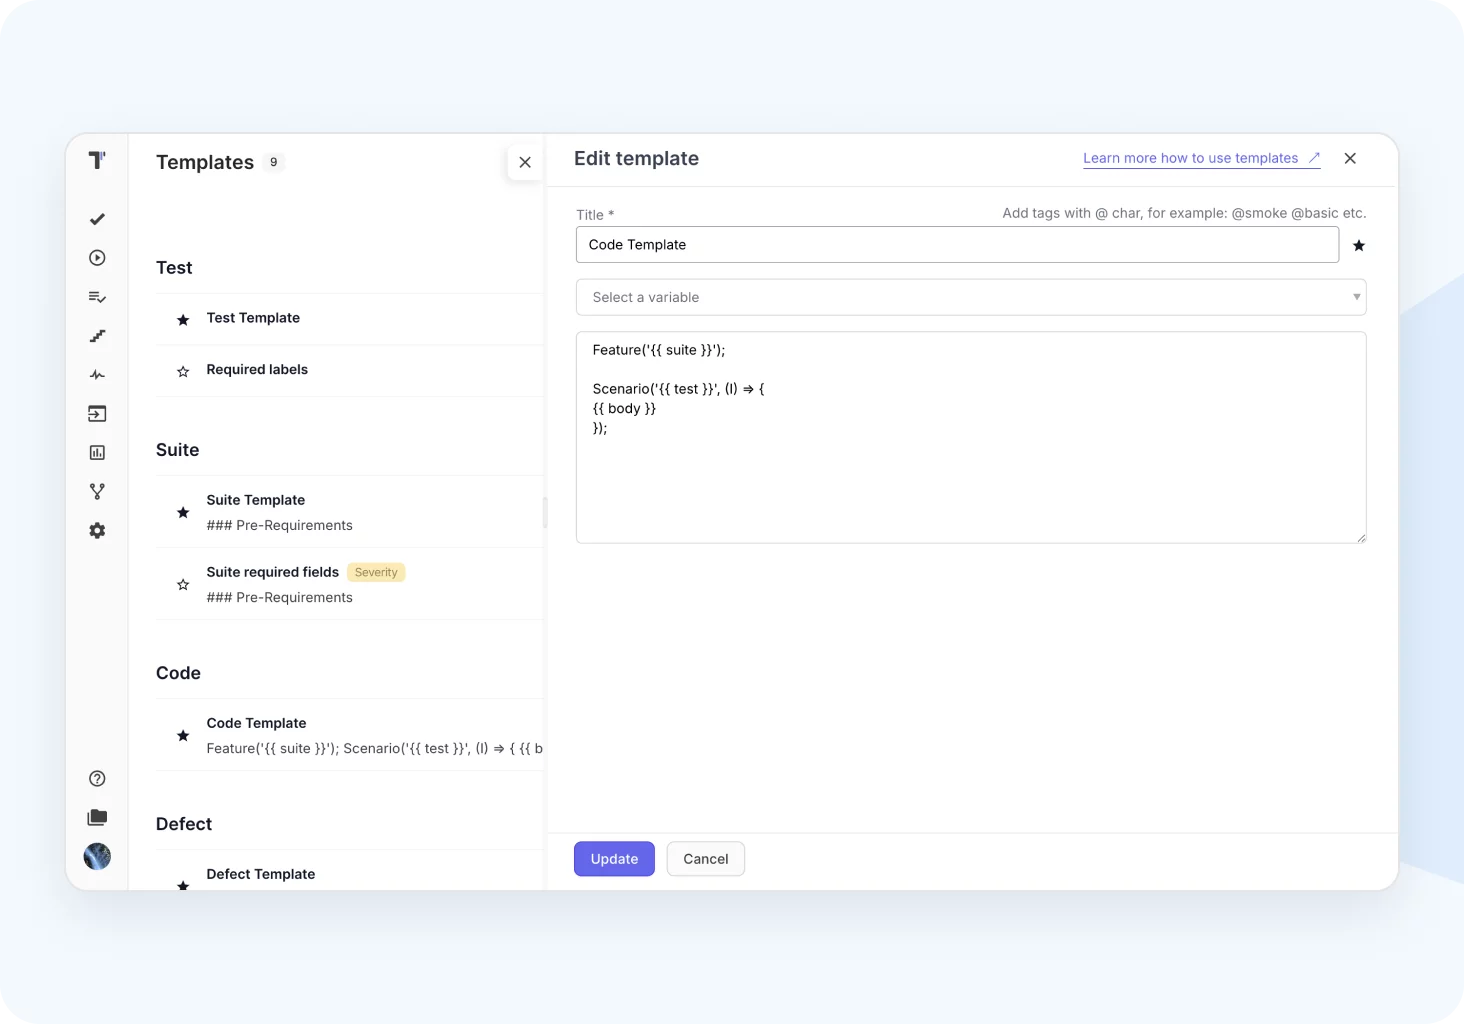Open the Pulse activity icon in sidebar
The height and width of the screenshot is (1024, 1464).
coord(97,375)
